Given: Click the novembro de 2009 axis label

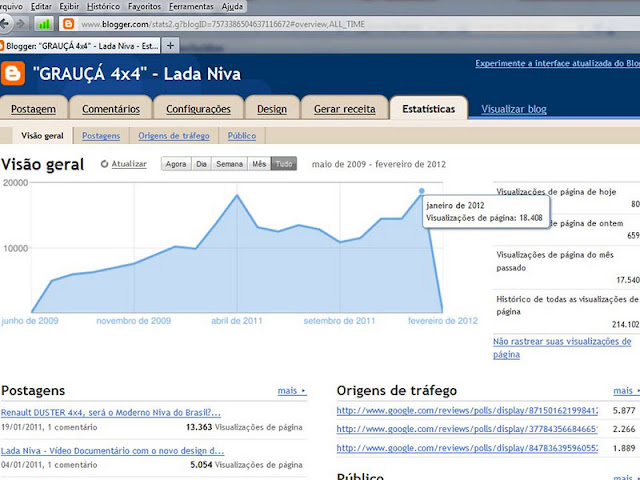Looking at the screenshot, I should tap(133, 321).
